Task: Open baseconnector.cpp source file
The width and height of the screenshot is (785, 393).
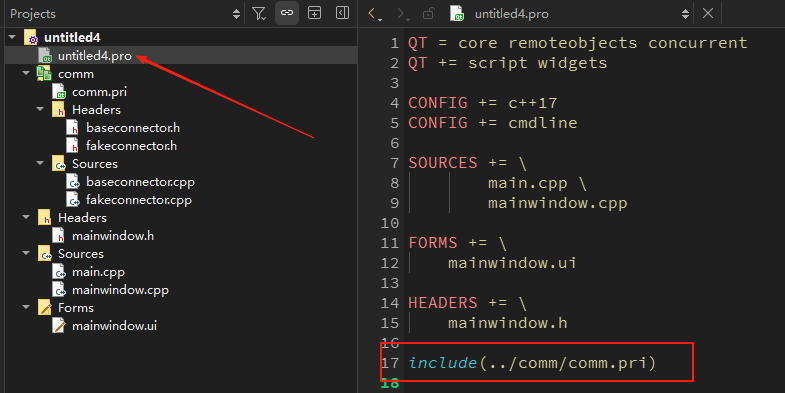Action: pyautogui.click(x=140, y=182)
